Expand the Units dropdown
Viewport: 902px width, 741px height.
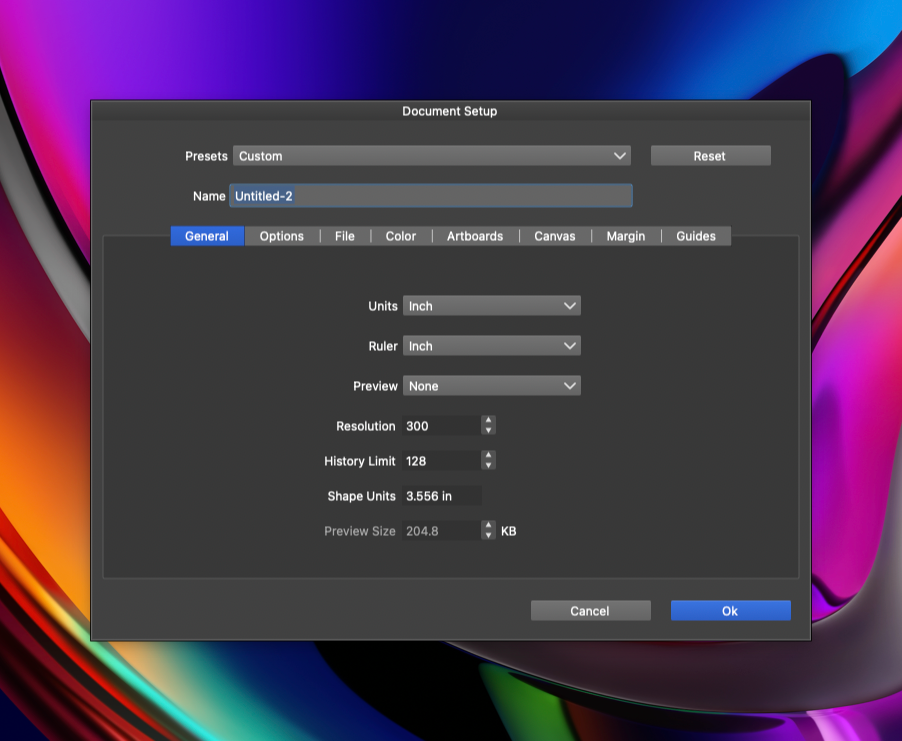492,306
